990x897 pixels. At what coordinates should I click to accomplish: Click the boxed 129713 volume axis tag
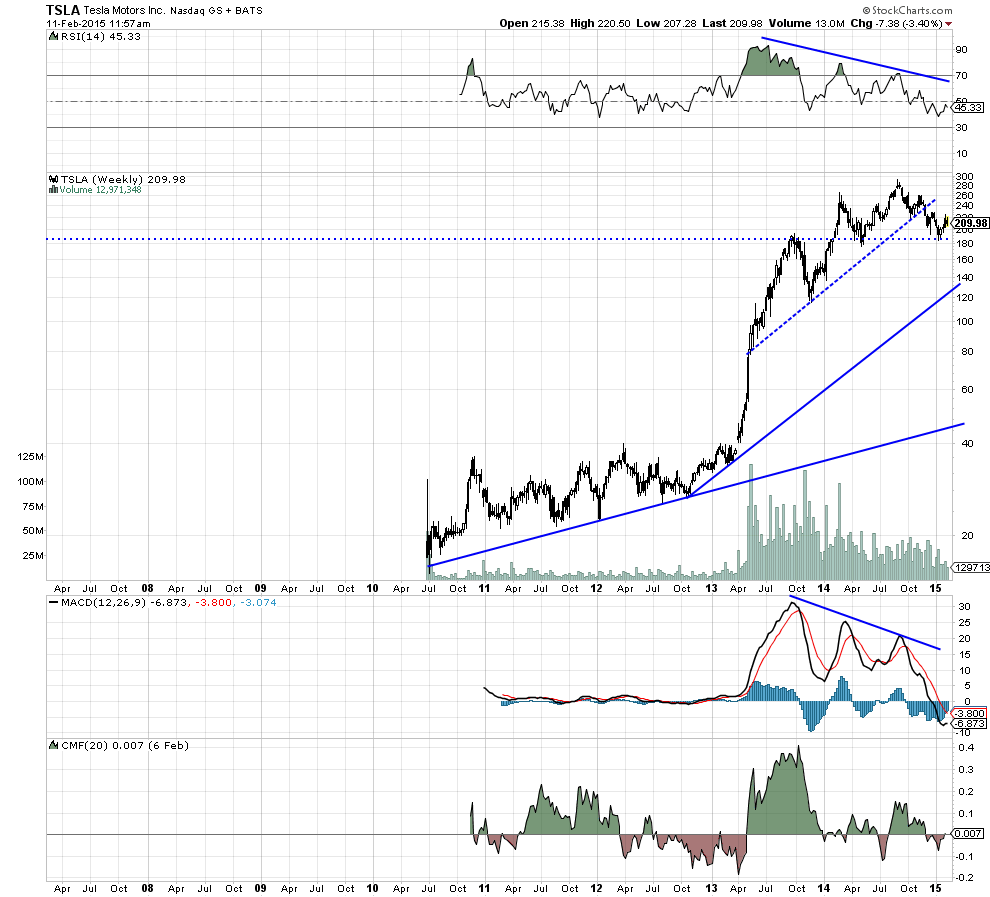[x=971, y=567]
